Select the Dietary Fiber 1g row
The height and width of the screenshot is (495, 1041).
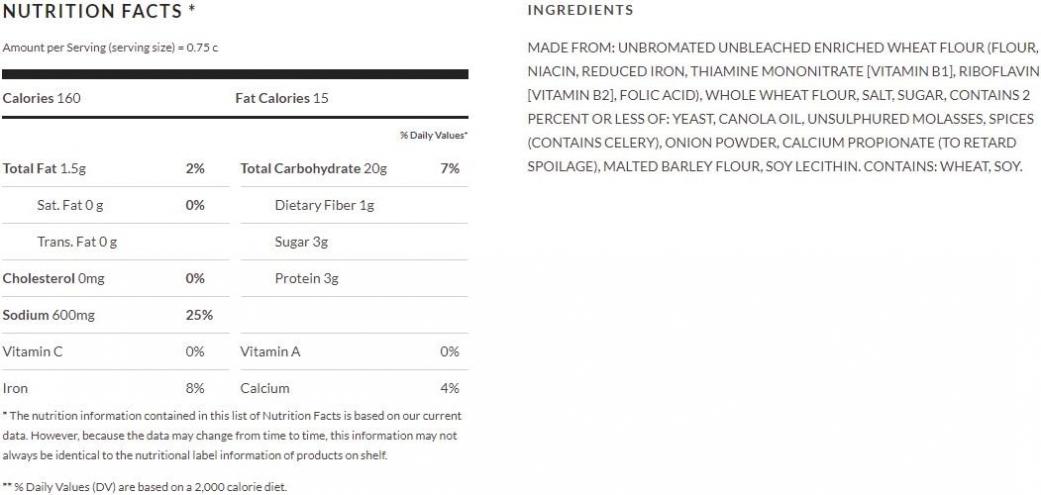355,205
